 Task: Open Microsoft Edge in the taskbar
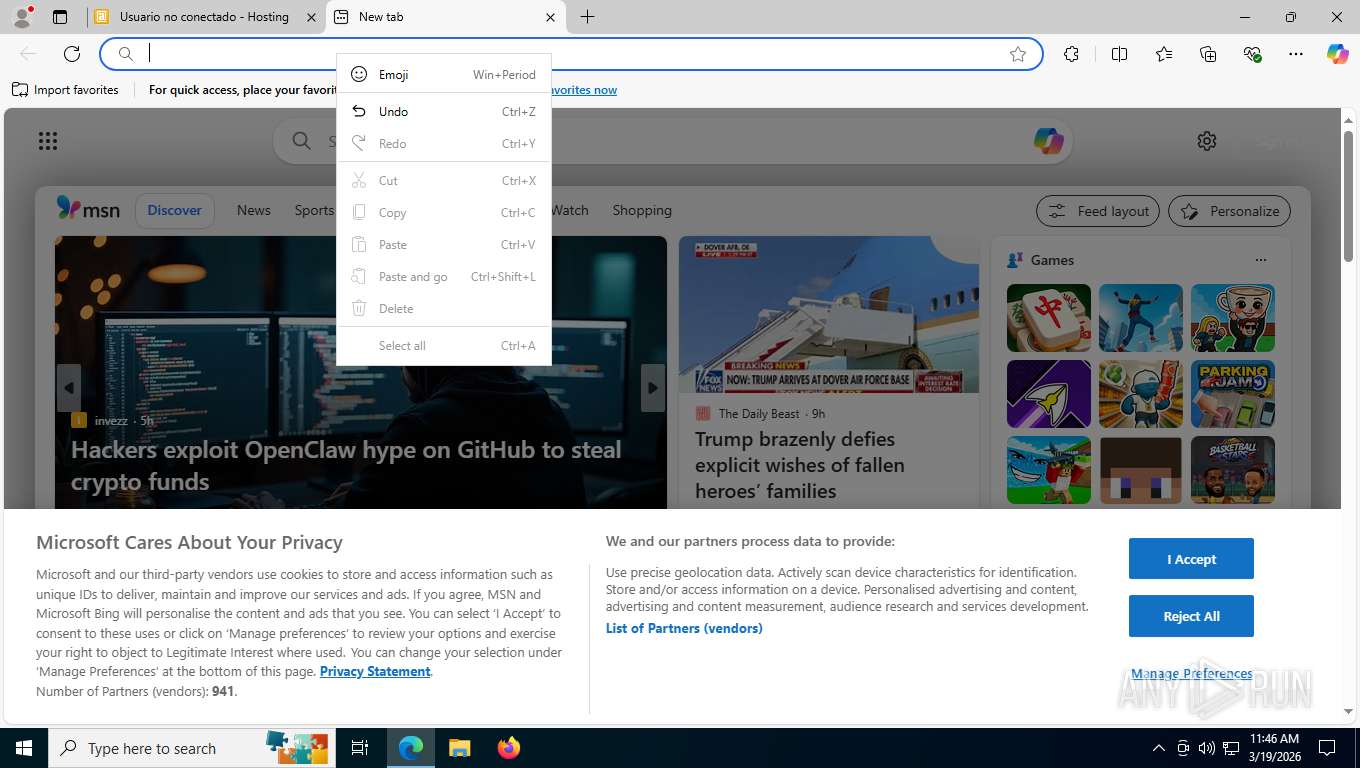pos(411,748)
